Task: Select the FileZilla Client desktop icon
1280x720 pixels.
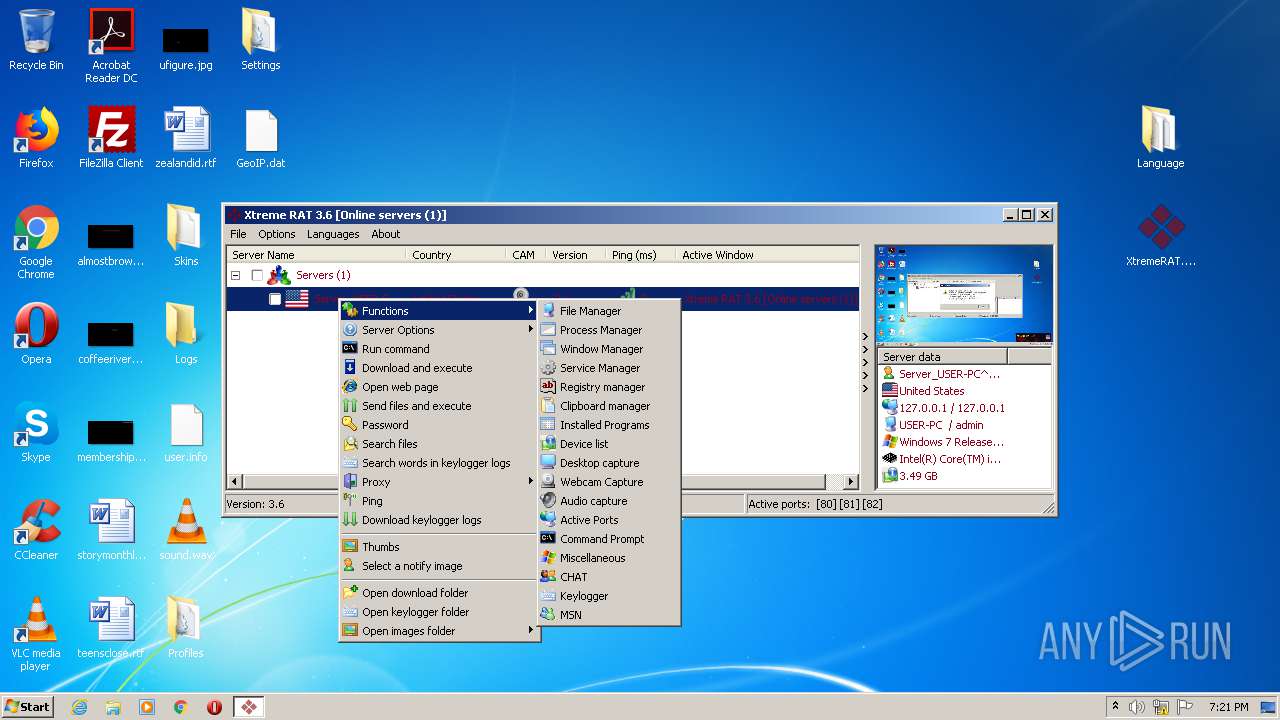Action: pos(111,138)
